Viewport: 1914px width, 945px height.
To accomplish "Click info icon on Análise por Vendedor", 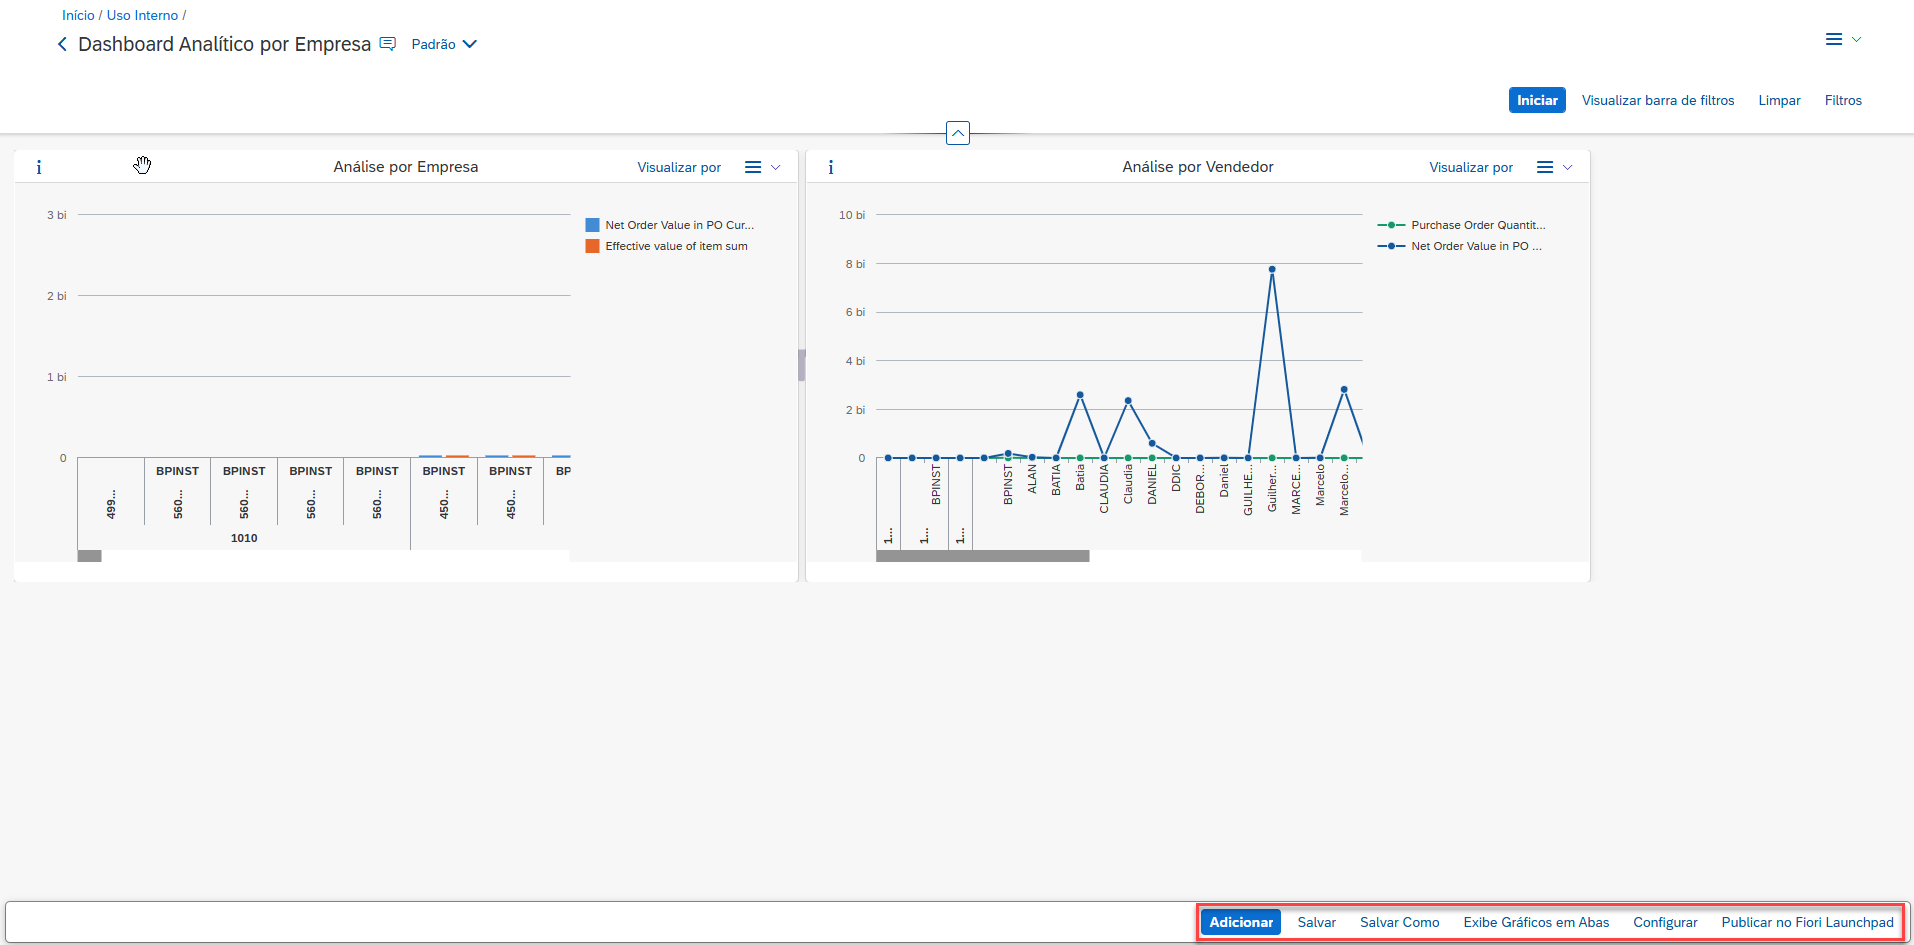I will (x=831, y=168).
